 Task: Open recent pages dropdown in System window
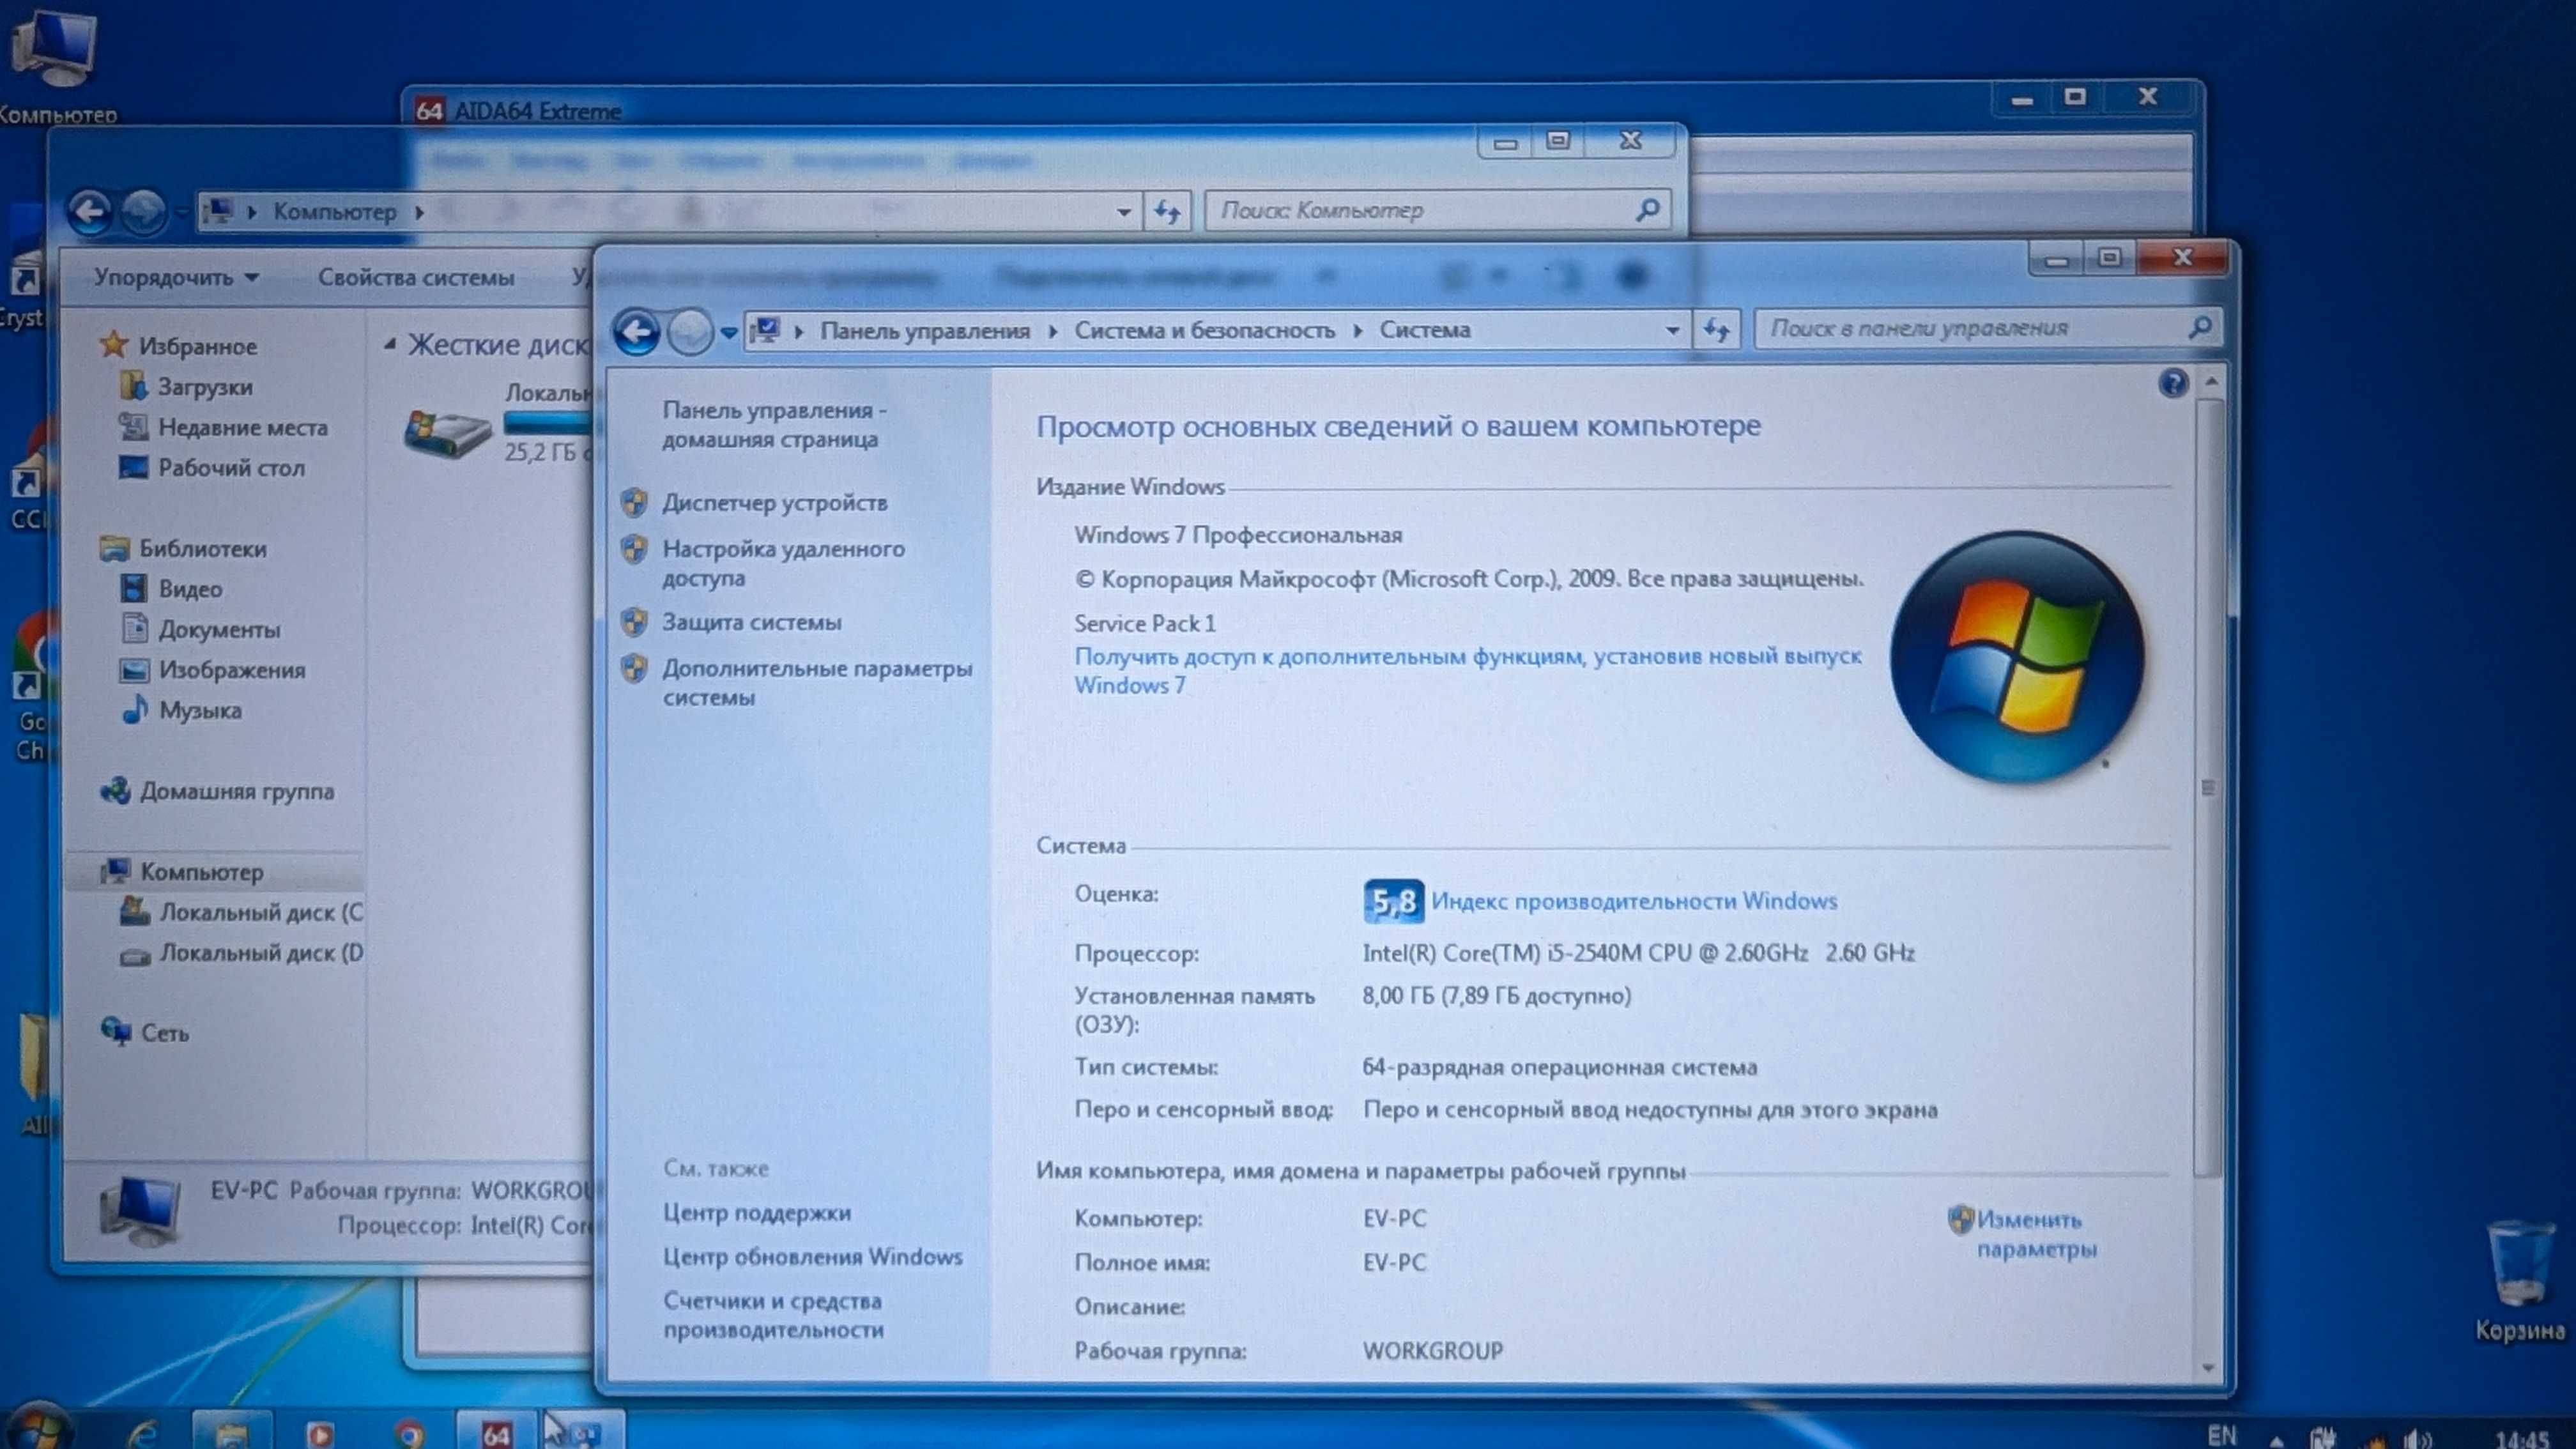click(x=729, y=332)
